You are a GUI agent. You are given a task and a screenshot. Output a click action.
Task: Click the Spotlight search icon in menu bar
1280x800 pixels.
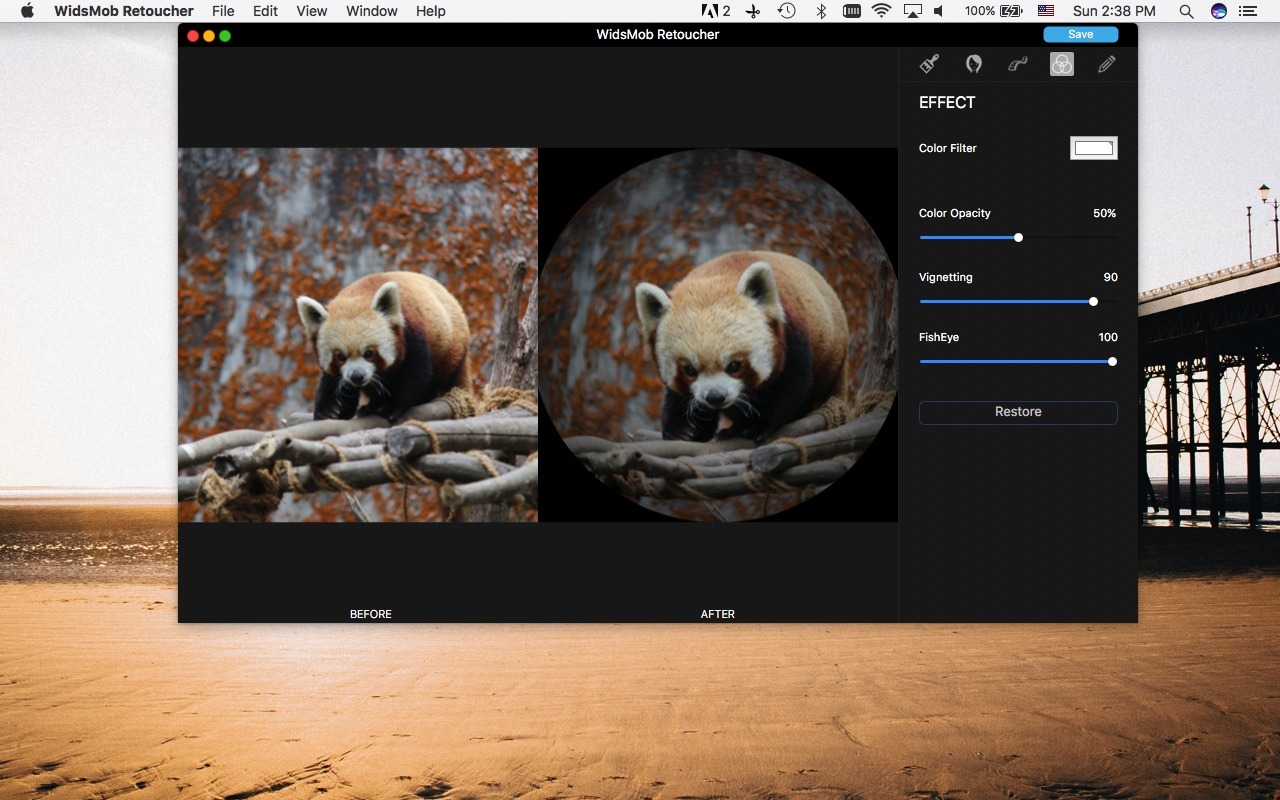[x=1185, y=11]
